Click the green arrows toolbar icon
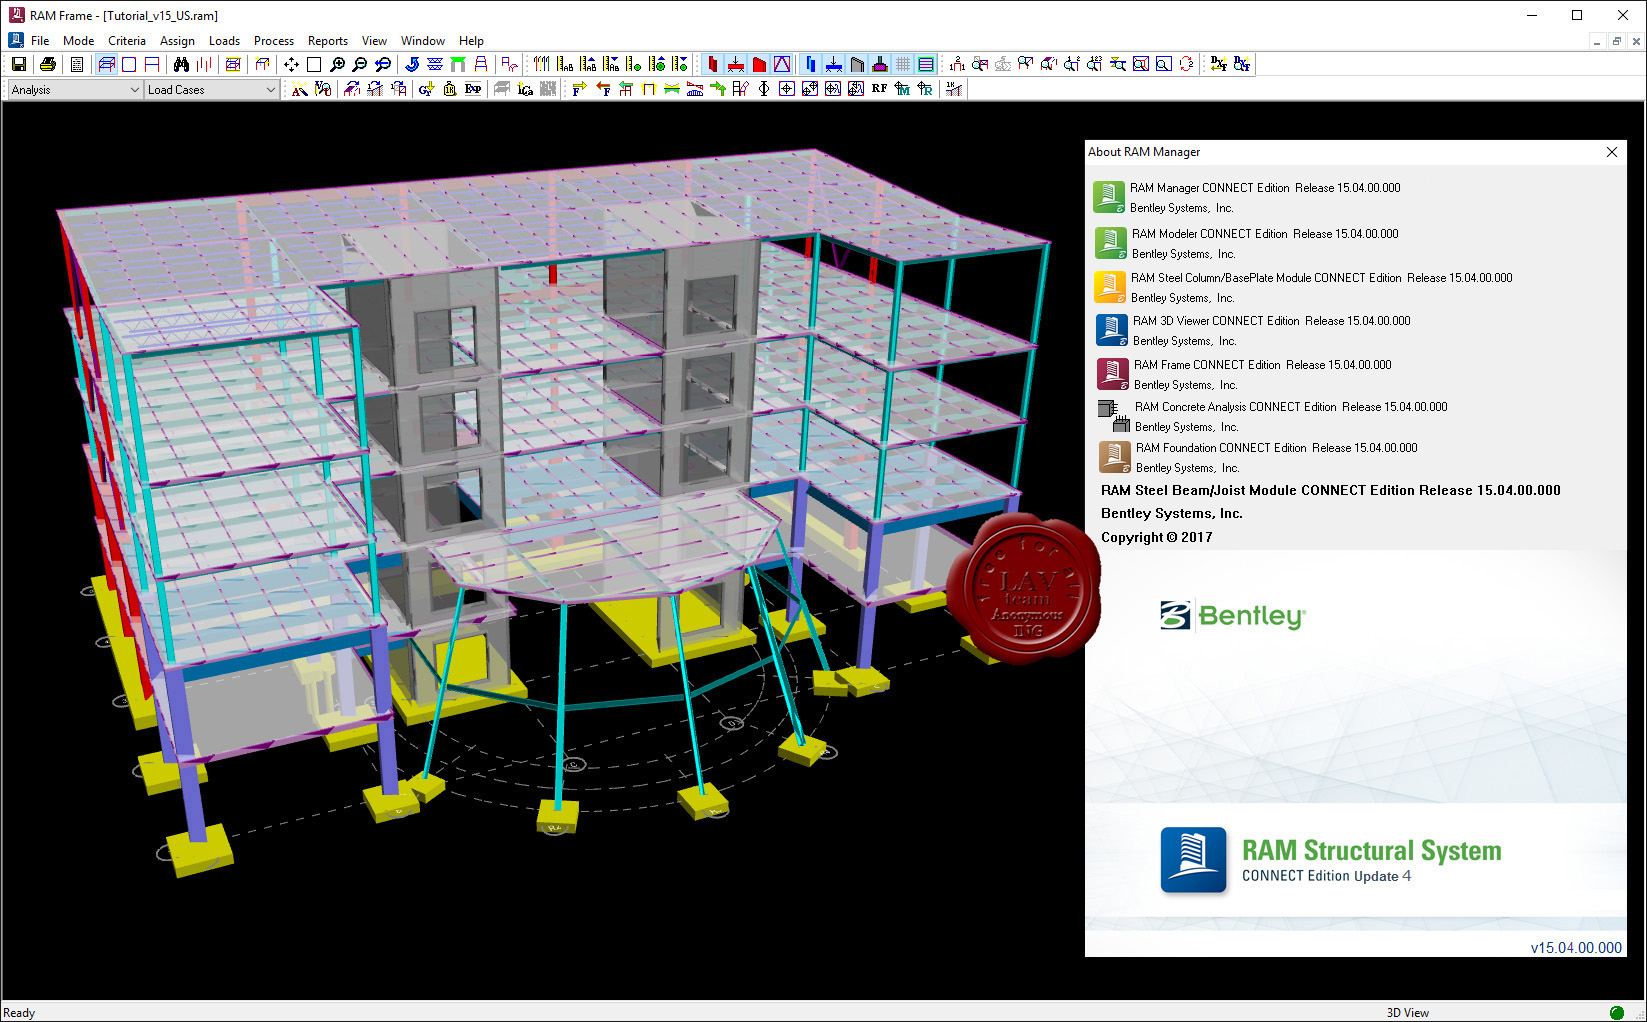This screenshot has width=1647, height=1022. click(718, 89)
